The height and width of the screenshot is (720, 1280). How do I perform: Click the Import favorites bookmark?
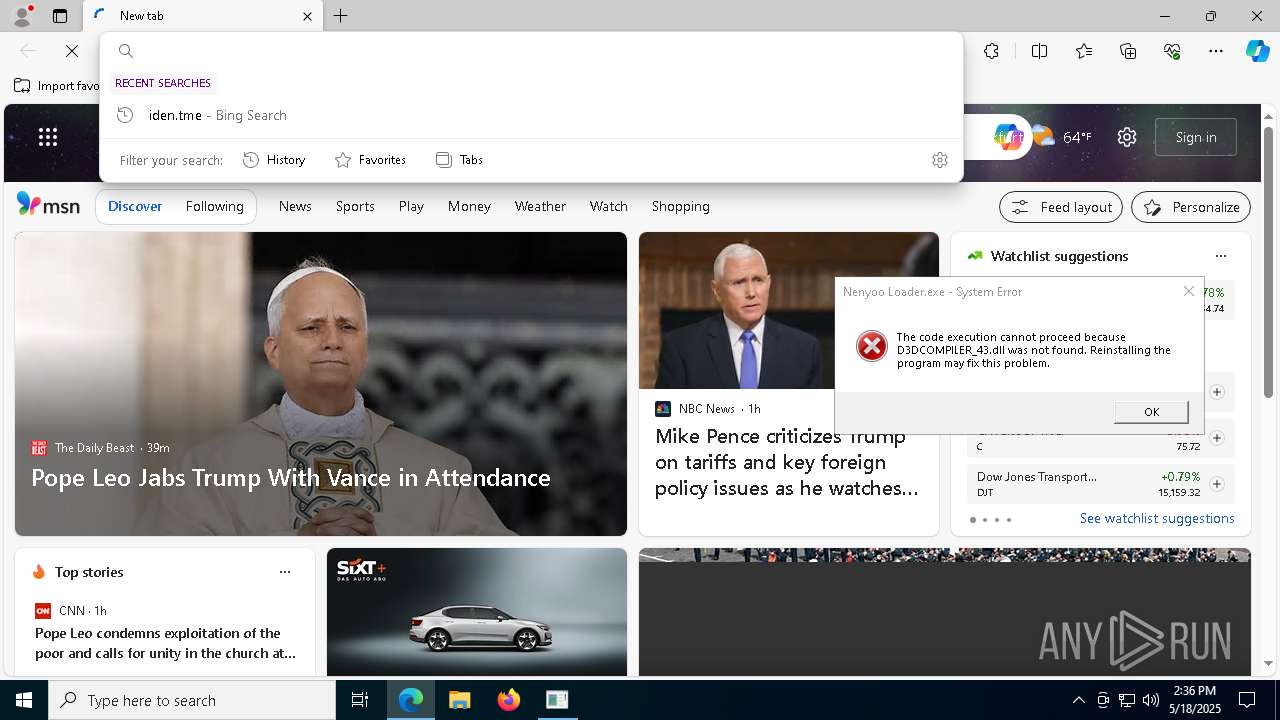coord(57,86)
